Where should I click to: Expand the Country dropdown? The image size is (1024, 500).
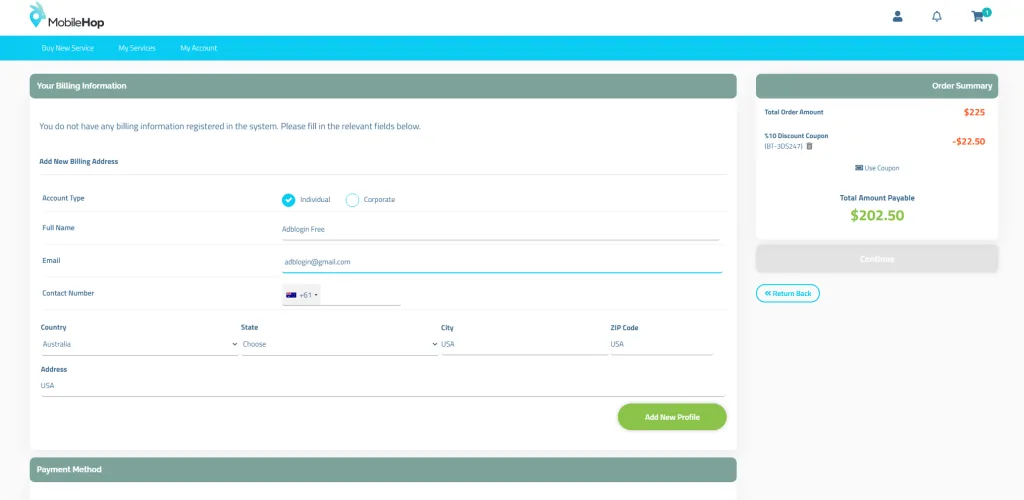139,344
